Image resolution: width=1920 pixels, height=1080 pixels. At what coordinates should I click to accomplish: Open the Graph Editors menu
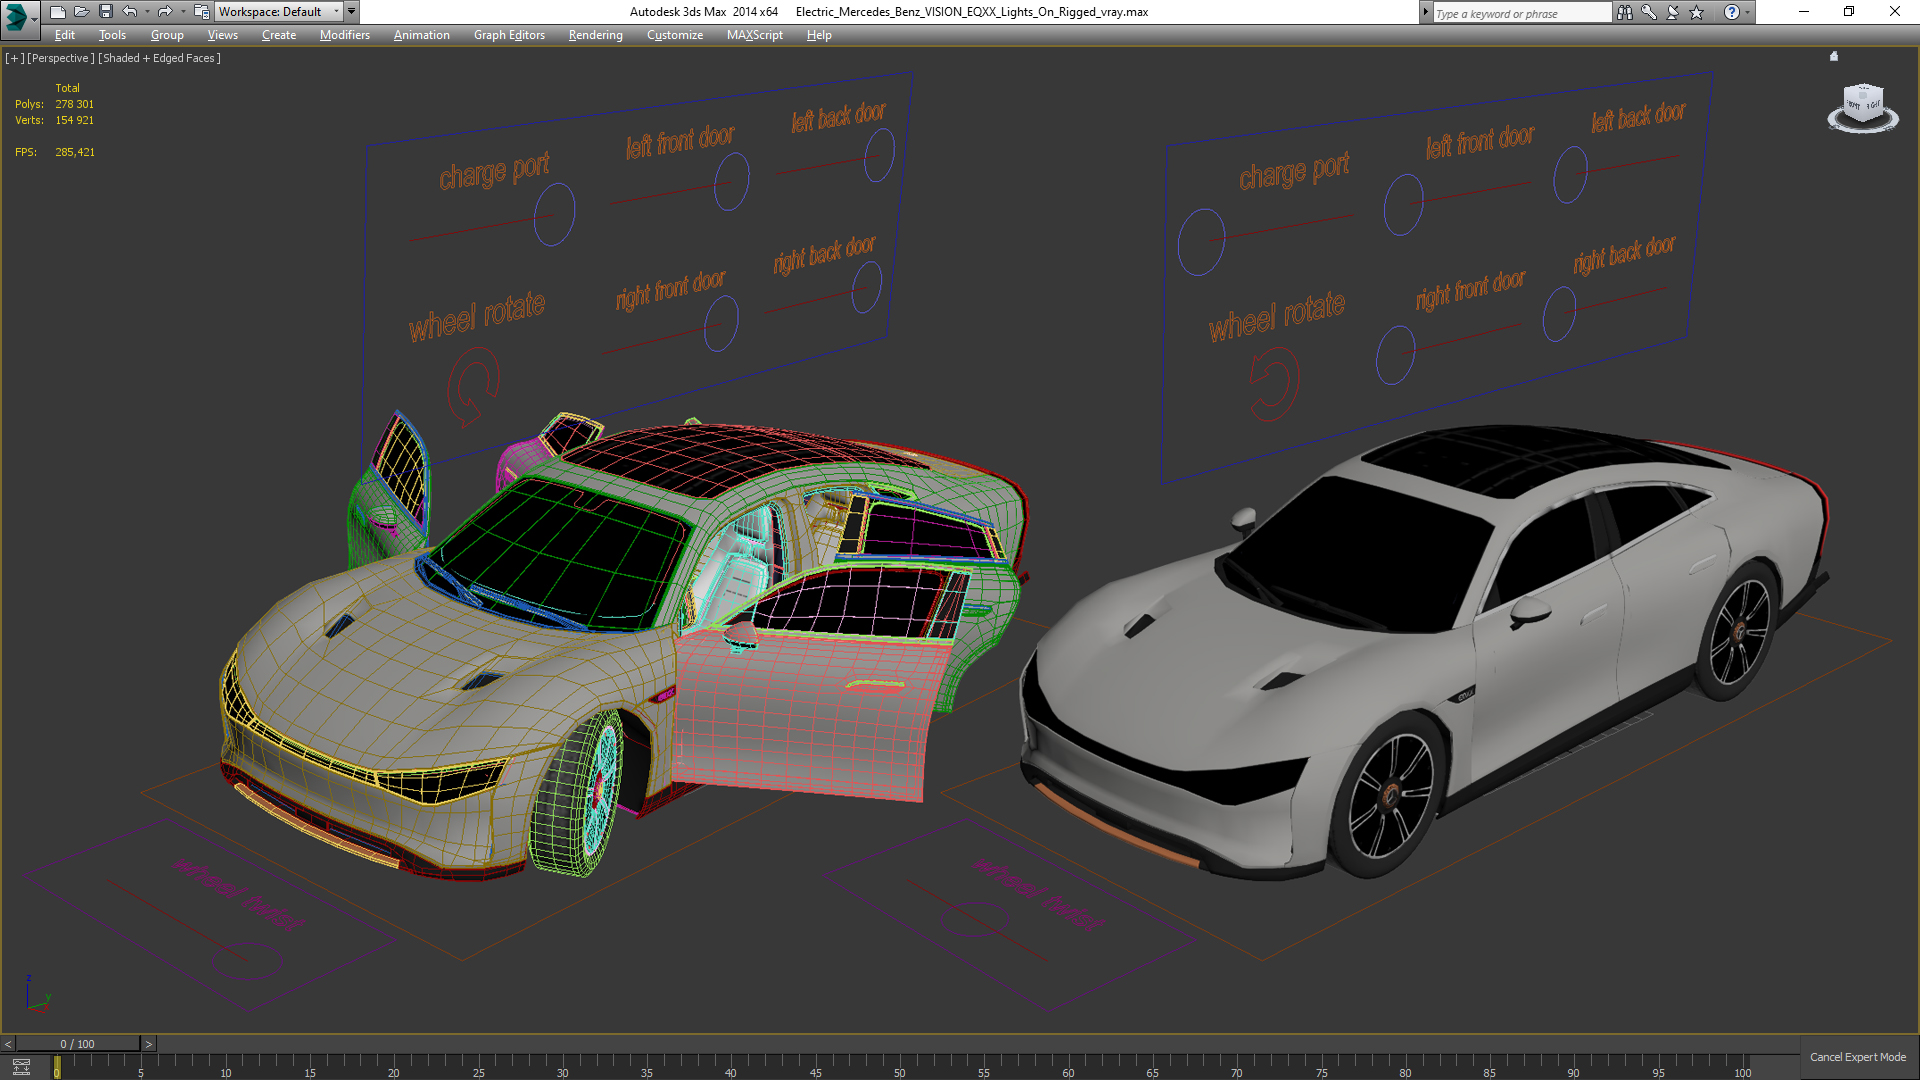(509, 35)
